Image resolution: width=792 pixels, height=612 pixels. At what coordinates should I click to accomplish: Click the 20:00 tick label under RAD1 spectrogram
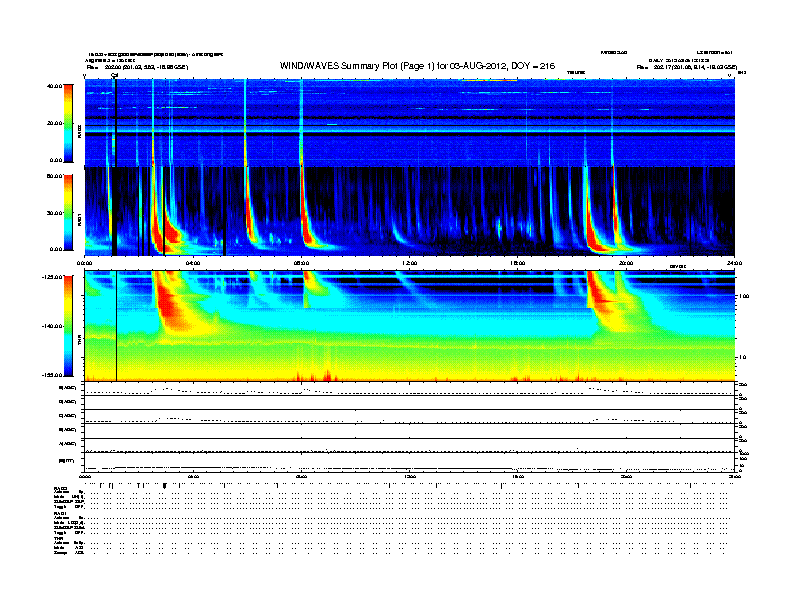tap(626, 263)
